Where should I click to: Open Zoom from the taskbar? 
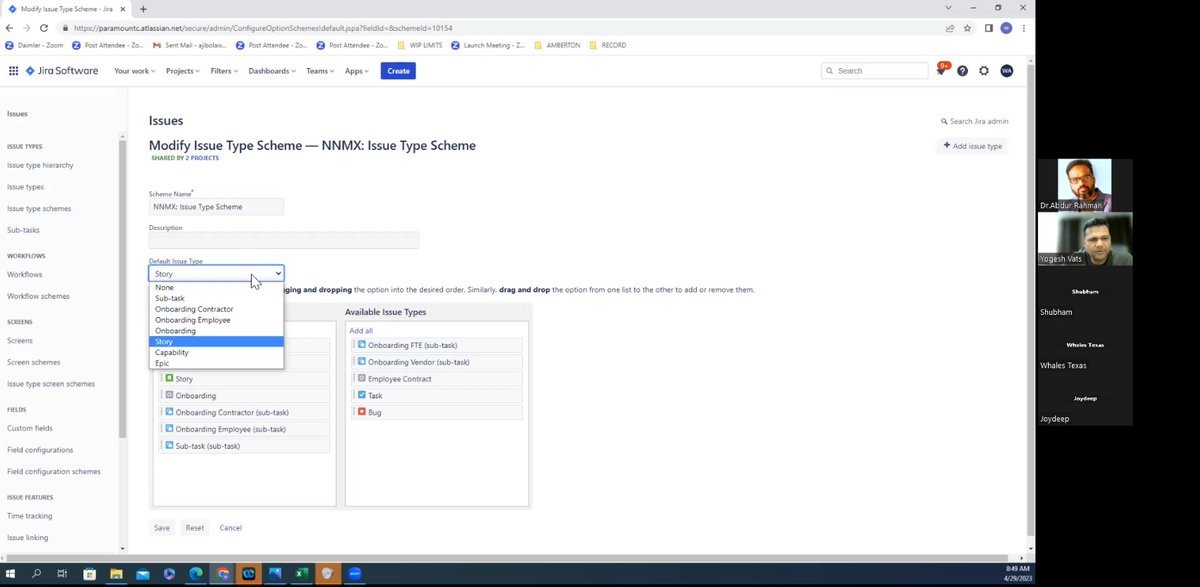(354, 574)
